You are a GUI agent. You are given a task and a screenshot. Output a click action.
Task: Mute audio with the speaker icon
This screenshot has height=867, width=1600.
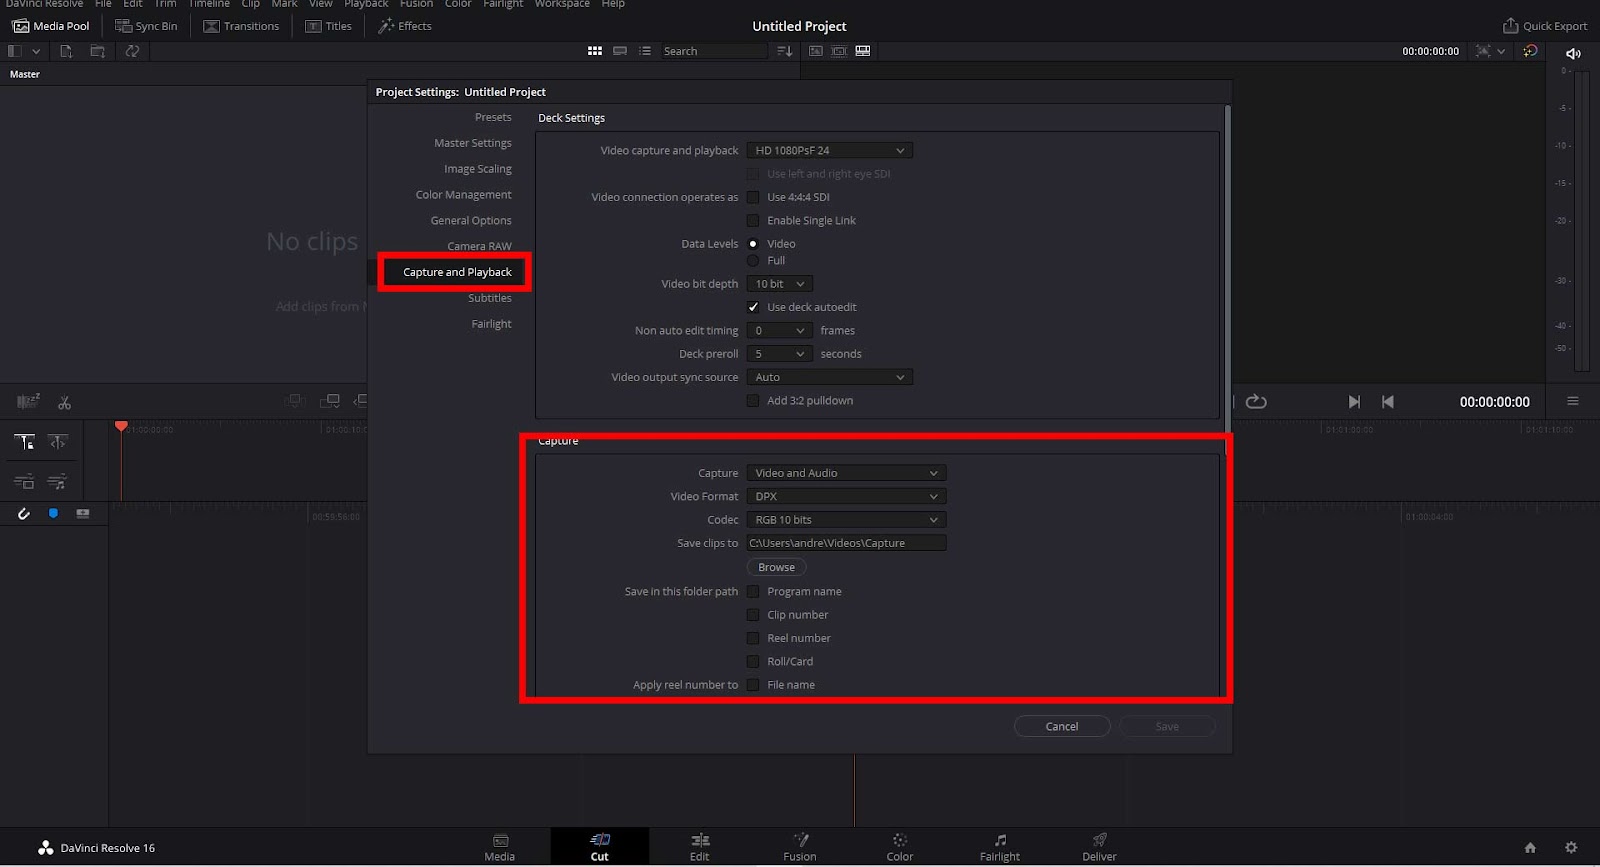(x=1573, y=53)
